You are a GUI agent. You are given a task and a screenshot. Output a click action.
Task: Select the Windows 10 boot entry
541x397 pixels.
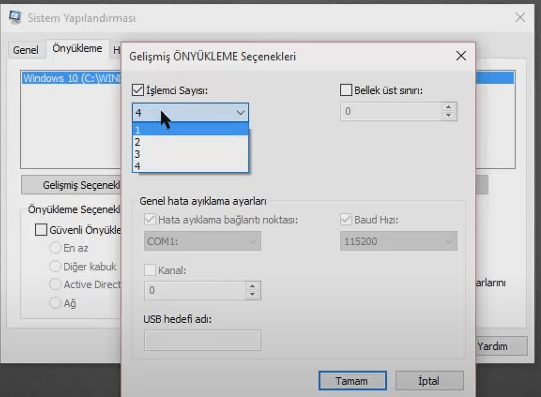[x=72, y=78]
